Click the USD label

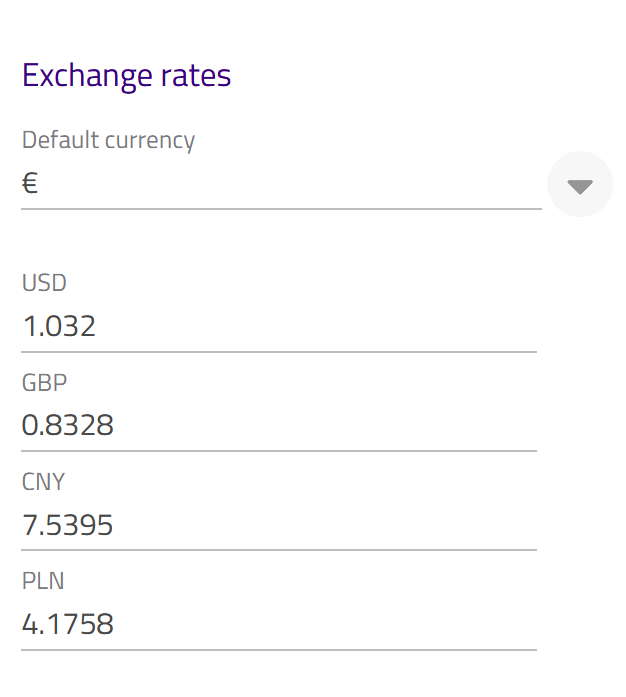44,283
